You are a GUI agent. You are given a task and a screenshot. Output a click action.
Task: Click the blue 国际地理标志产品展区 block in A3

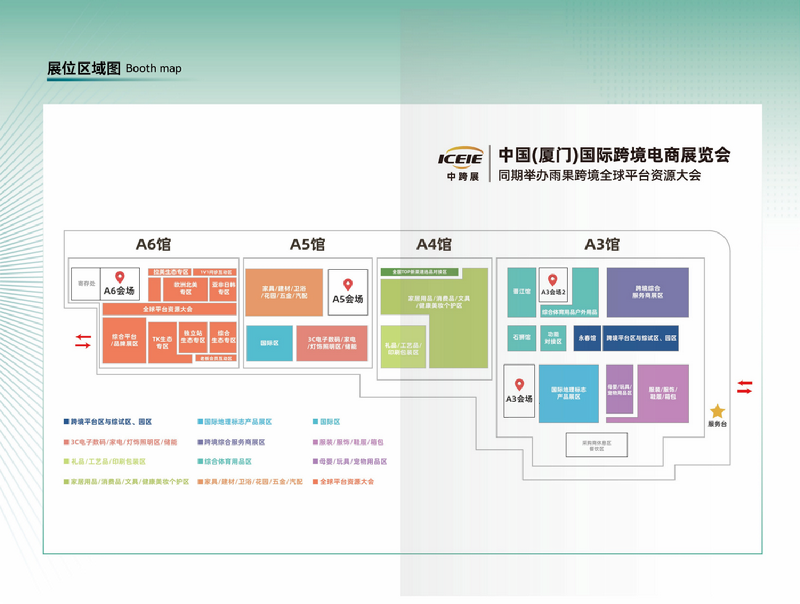pos(569,393)
